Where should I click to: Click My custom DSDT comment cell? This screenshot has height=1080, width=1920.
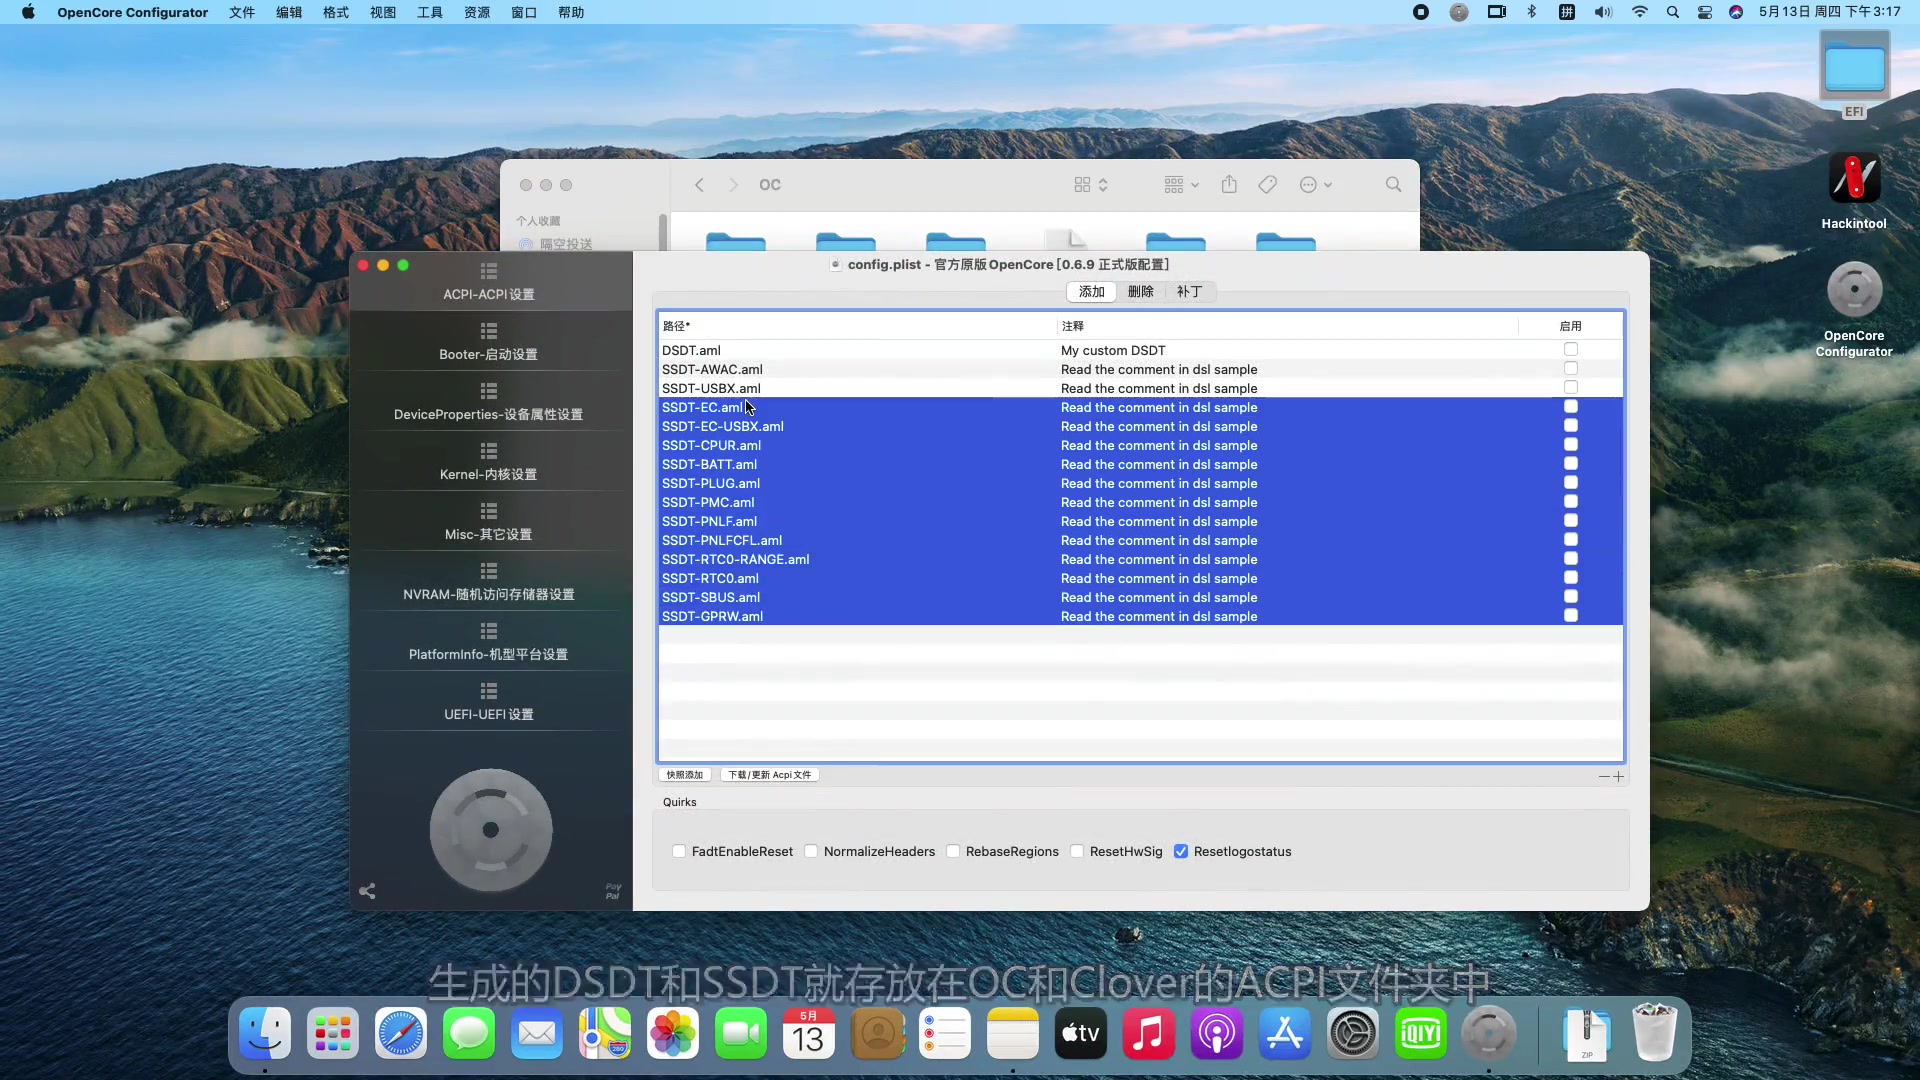coord(1113,350)
